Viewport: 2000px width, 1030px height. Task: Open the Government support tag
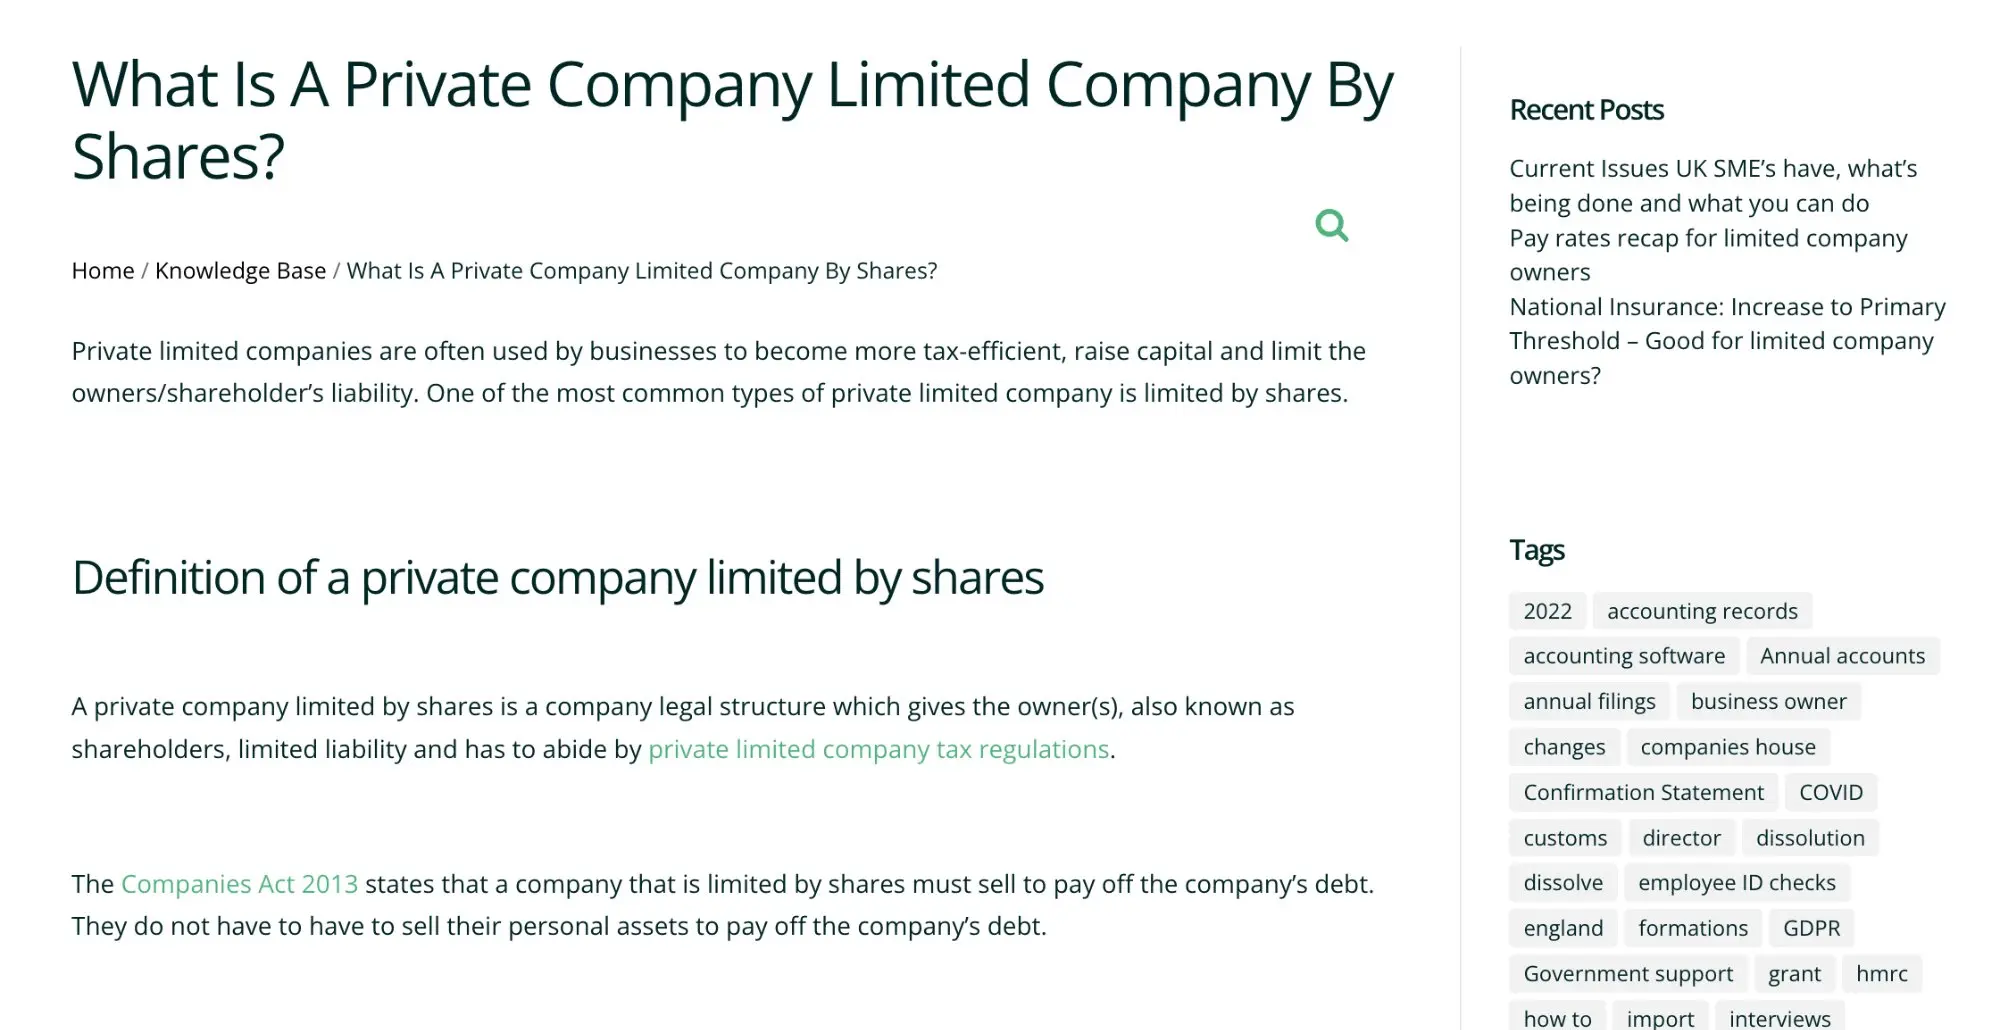coord(1628,973)
